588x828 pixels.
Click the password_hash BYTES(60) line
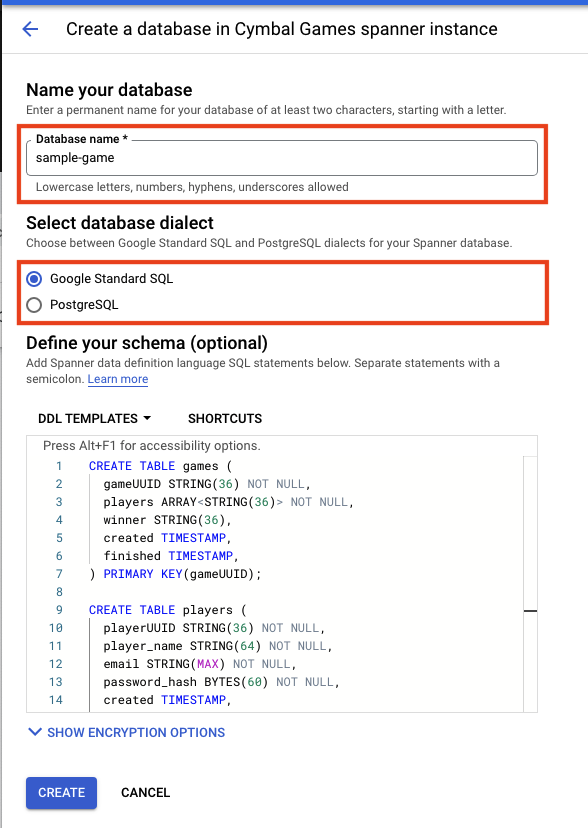point(222,682)
